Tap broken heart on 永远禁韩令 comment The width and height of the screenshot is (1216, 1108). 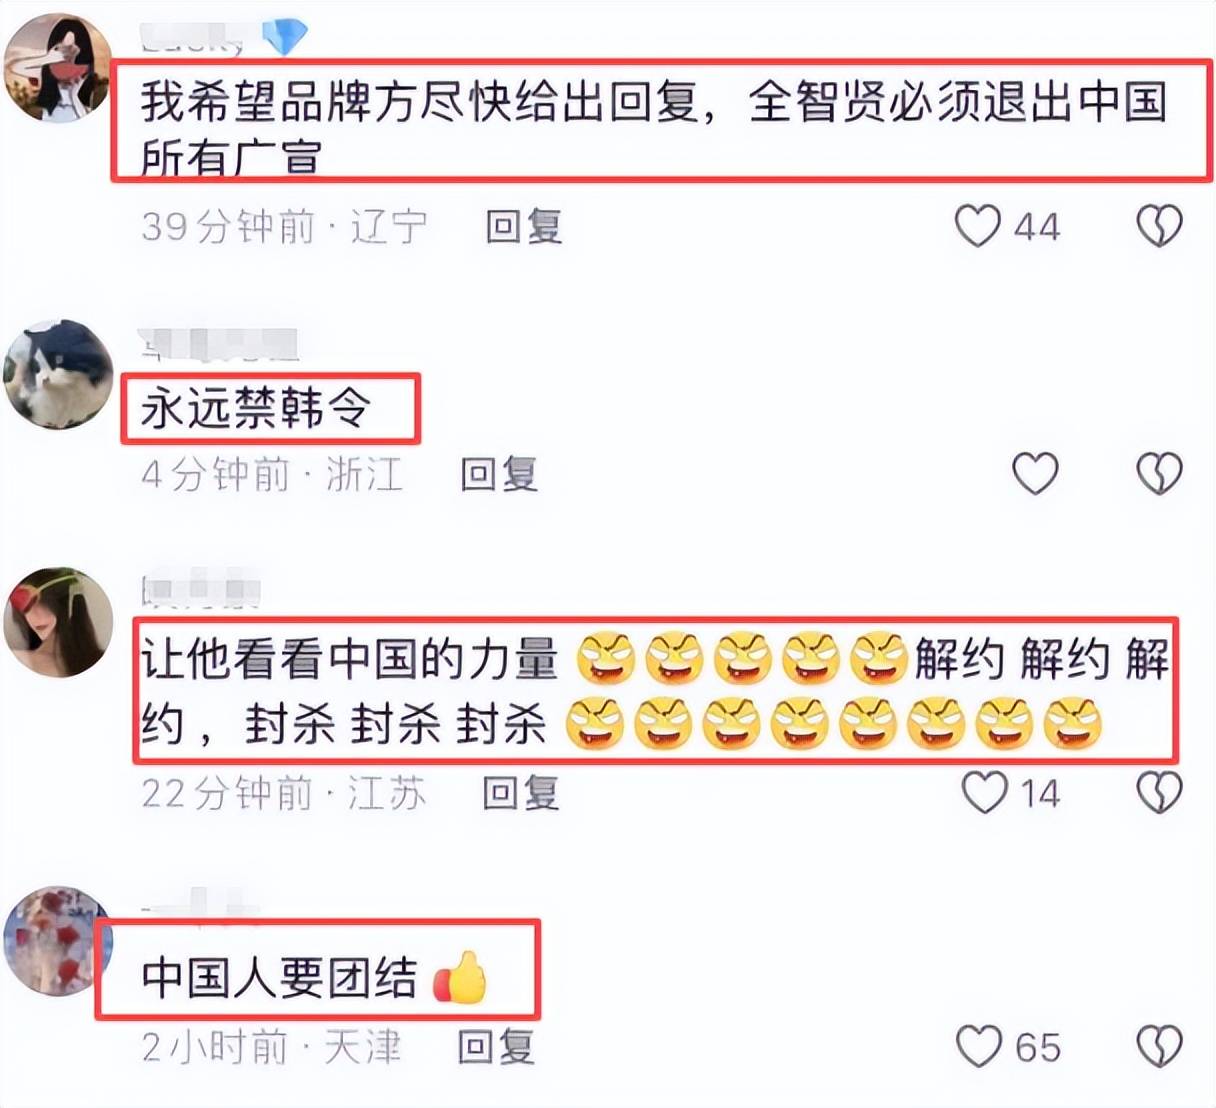pyautogui.click(x=1160, y=473)
